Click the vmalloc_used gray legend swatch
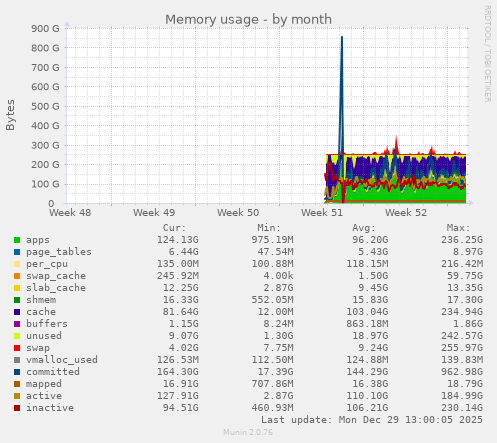The height and width of the screenshot is (443, 497). click(x=17, y=360)
